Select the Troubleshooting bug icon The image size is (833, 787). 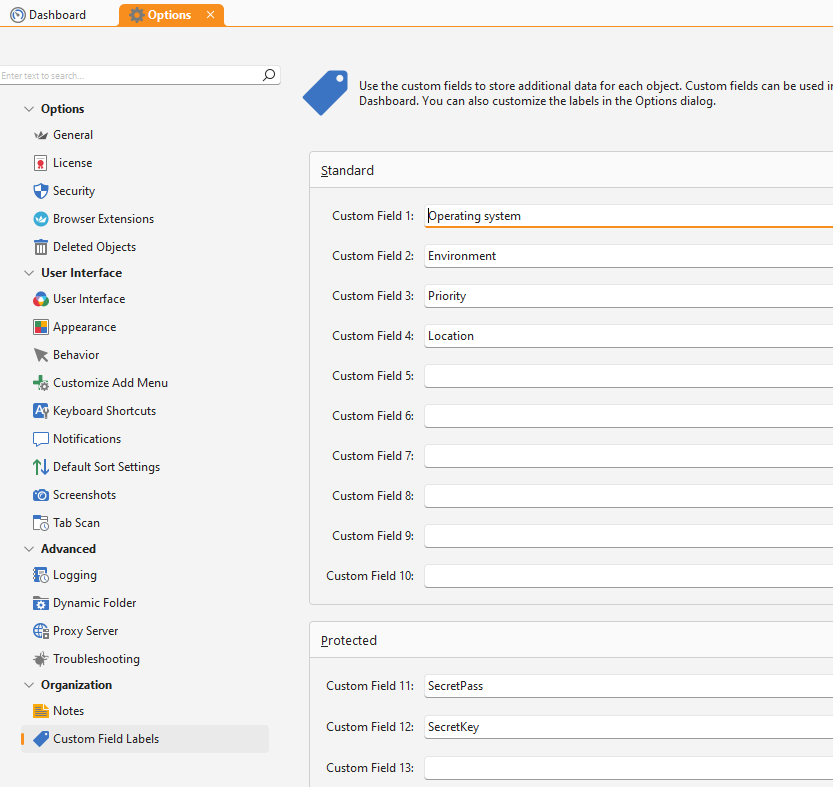41,659
